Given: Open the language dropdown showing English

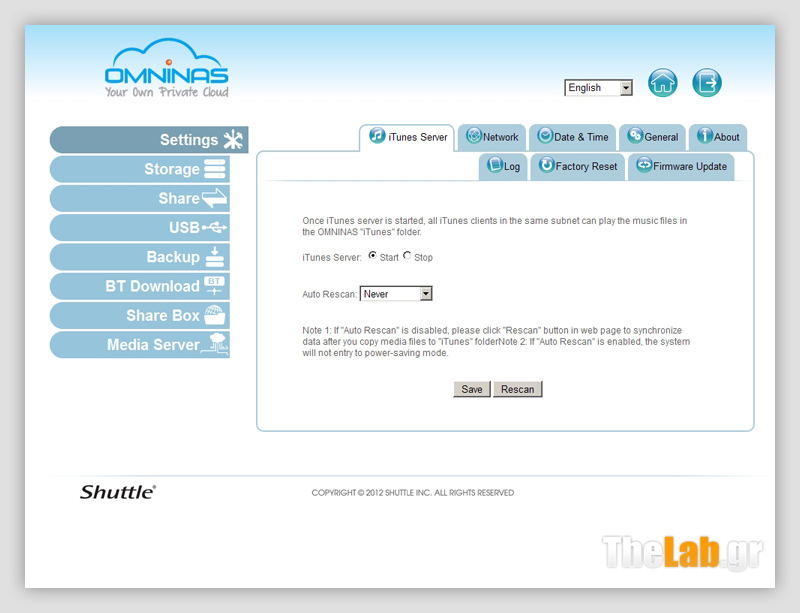Looking at the screenshot, I should (x=598, y=88).
